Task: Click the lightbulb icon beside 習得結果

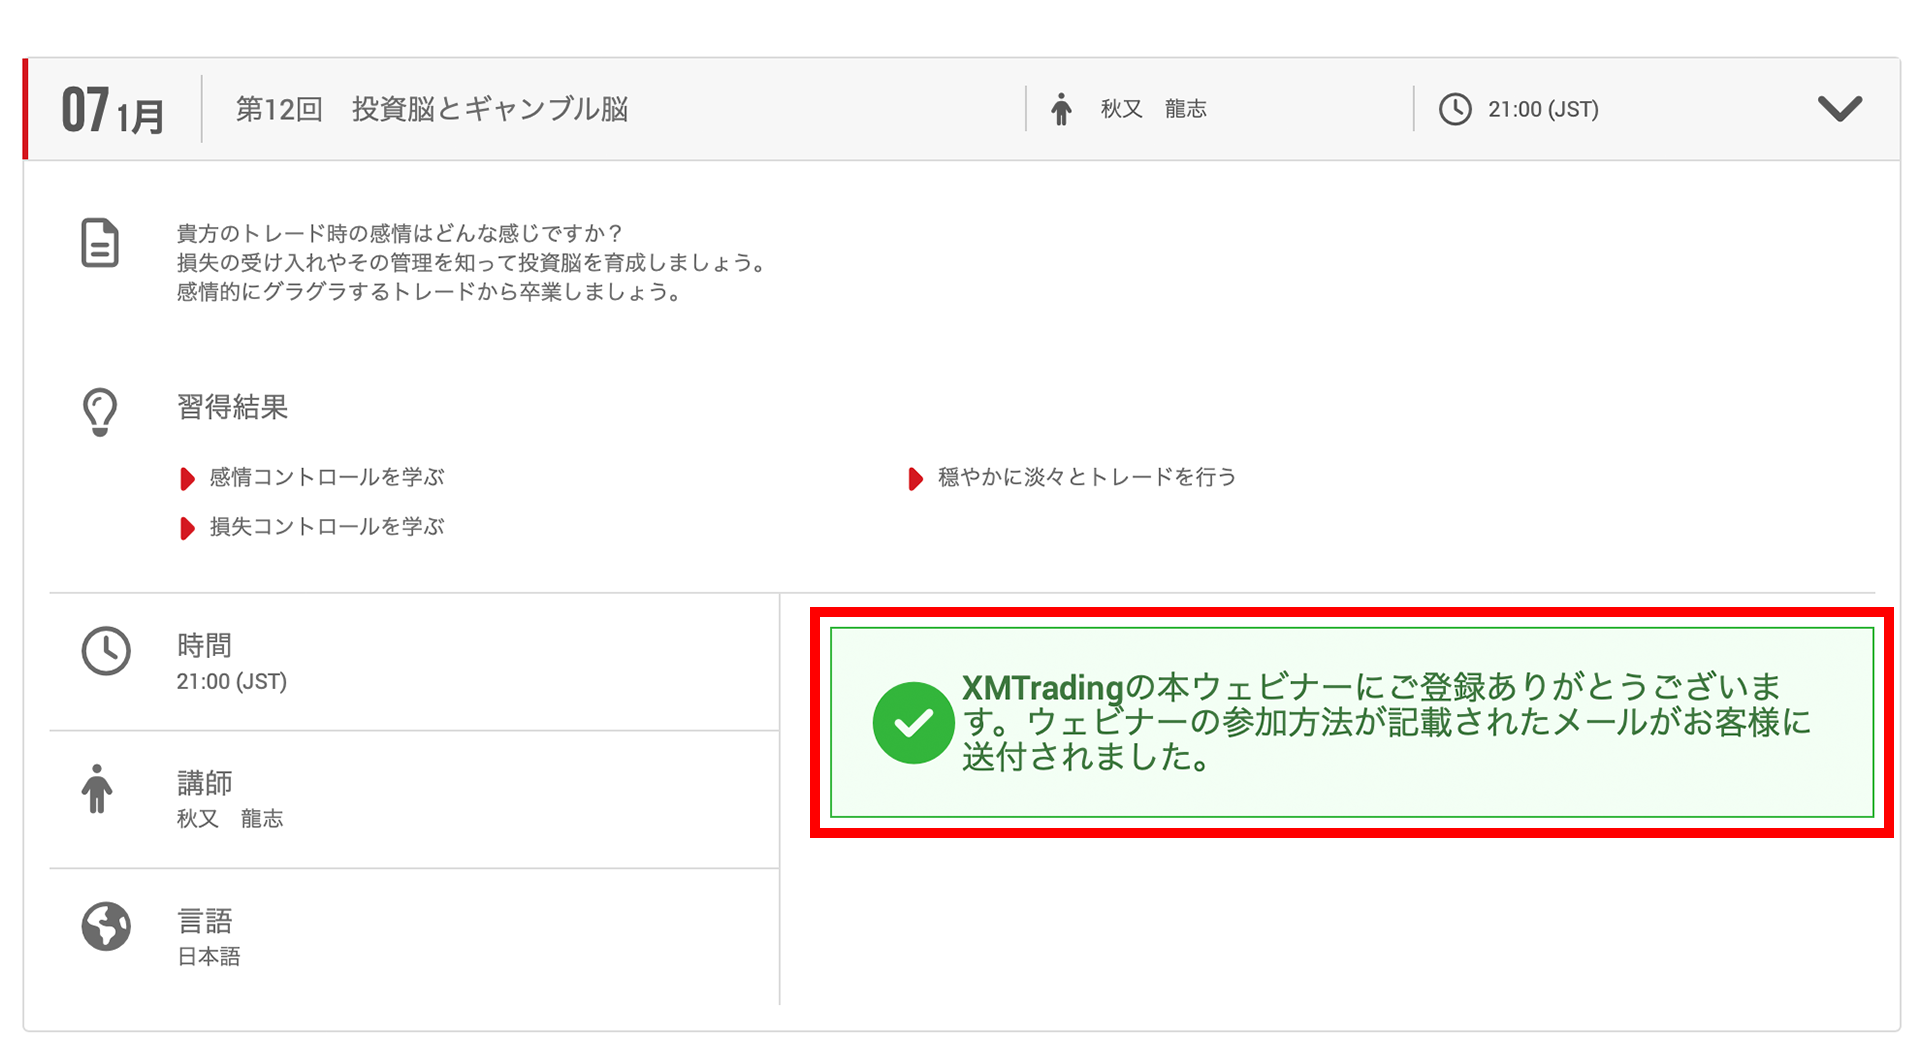Action: point(100,412)
